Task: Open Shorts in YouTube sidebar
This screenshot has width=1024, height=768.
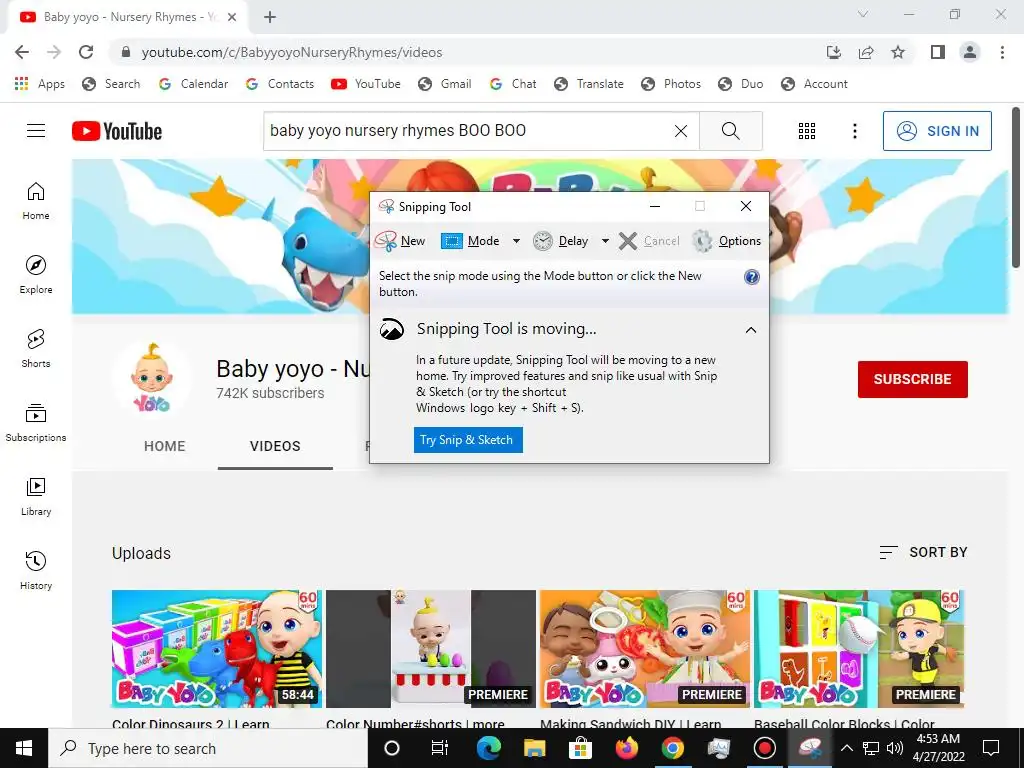Action: (36, 349)
